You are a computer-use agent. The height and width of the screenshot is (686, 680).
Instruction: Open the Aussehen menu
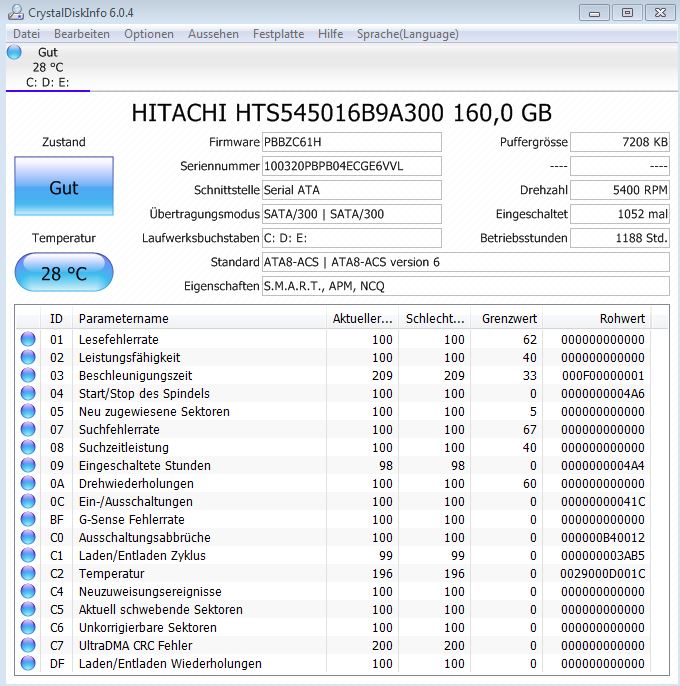tap(213, 34)
